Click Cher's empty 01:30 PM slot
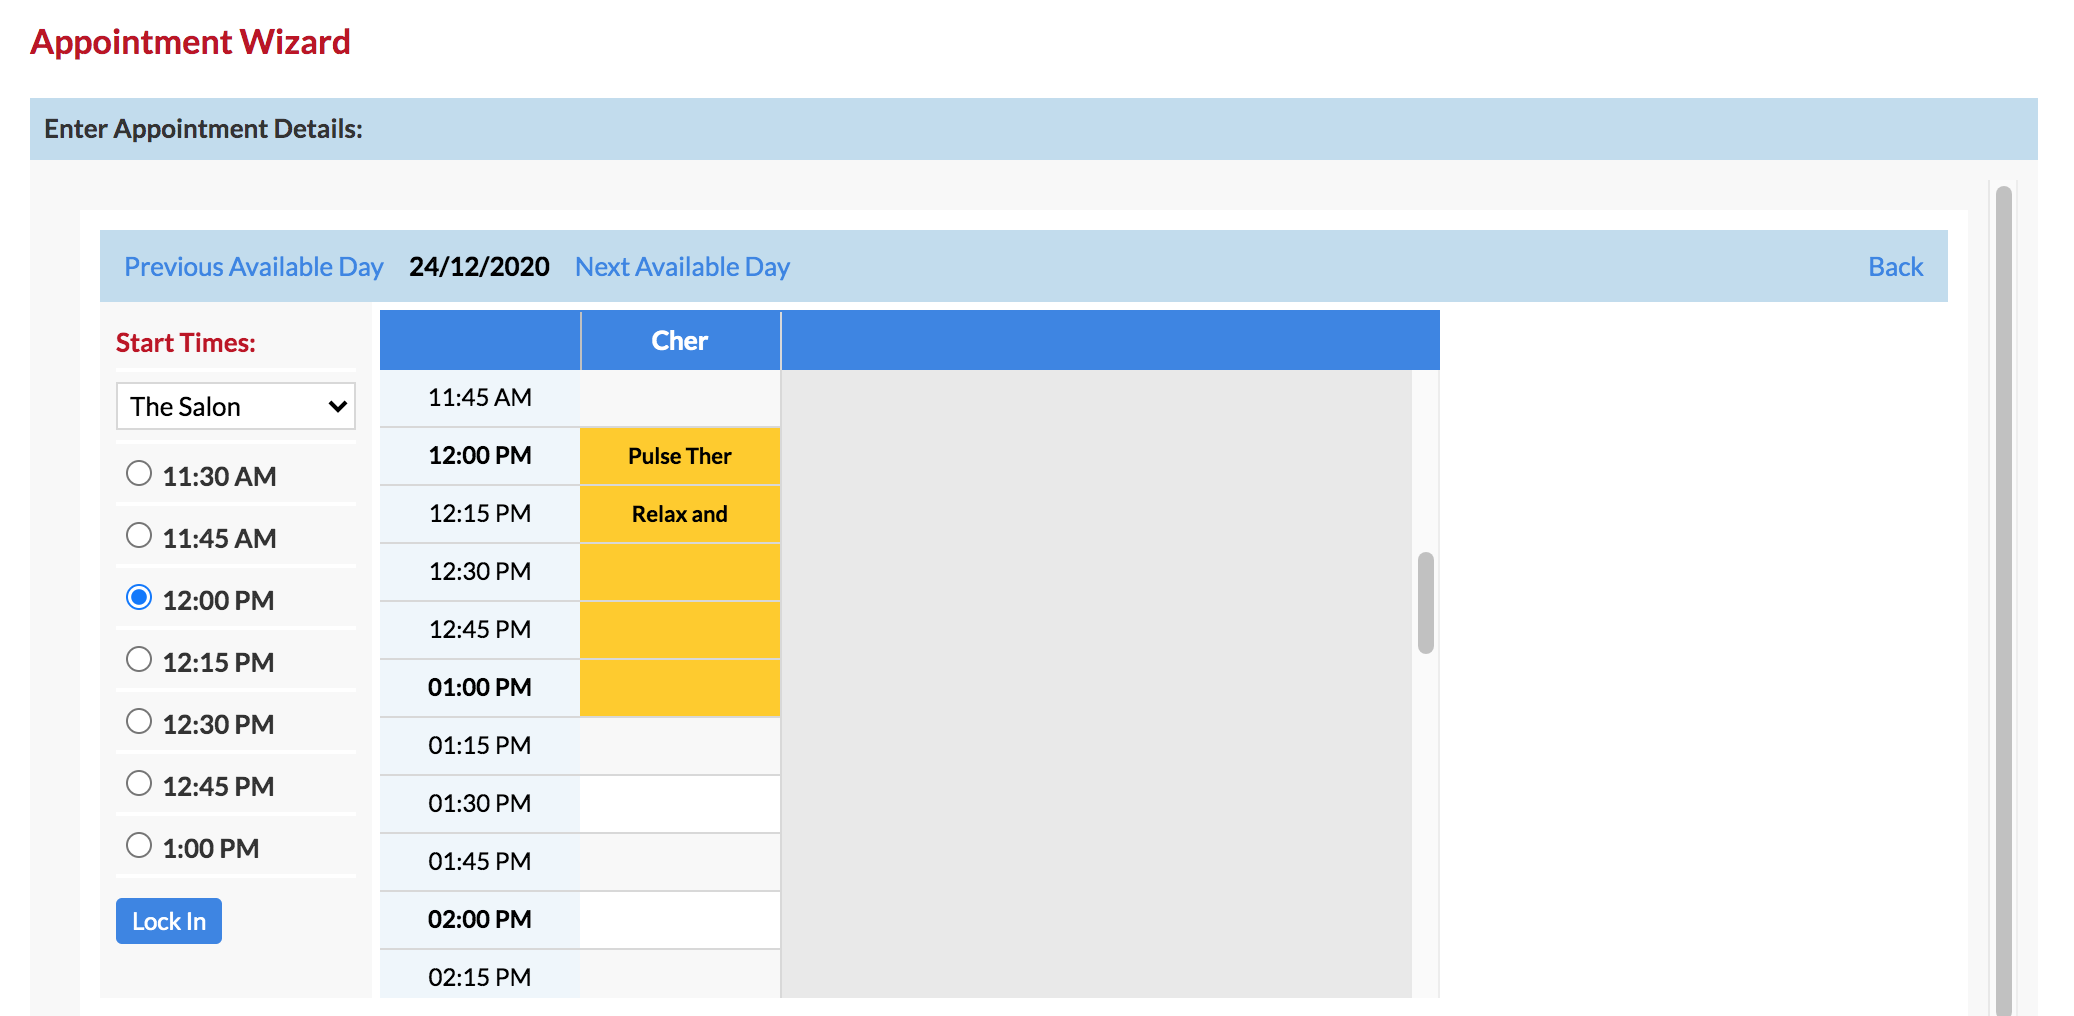The height and width of the screenshot is (1016, 2074). click(x=680, y=804)
